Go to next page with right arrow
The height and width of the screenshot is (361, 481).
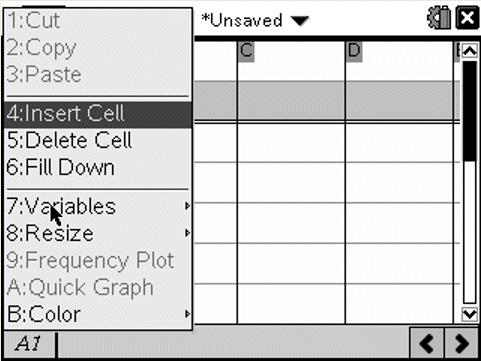click(x=462, y=343)
